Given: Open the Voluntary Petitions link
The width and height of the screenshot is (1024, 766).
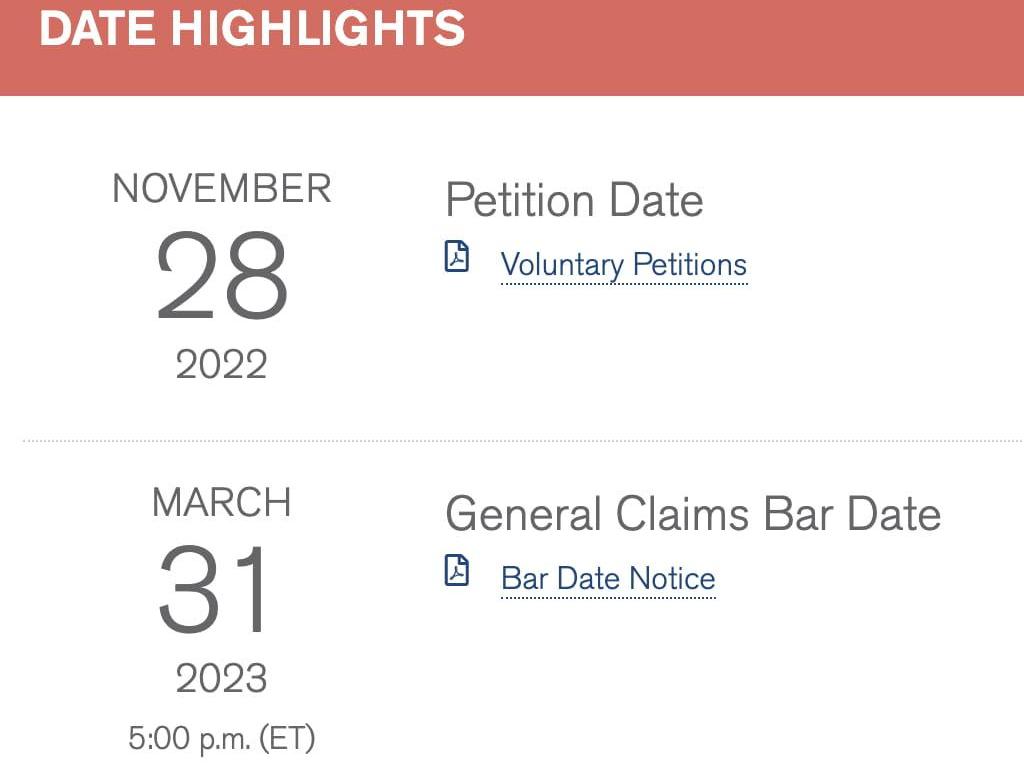Looking at the screenshot, I should [x=623, y=265].
